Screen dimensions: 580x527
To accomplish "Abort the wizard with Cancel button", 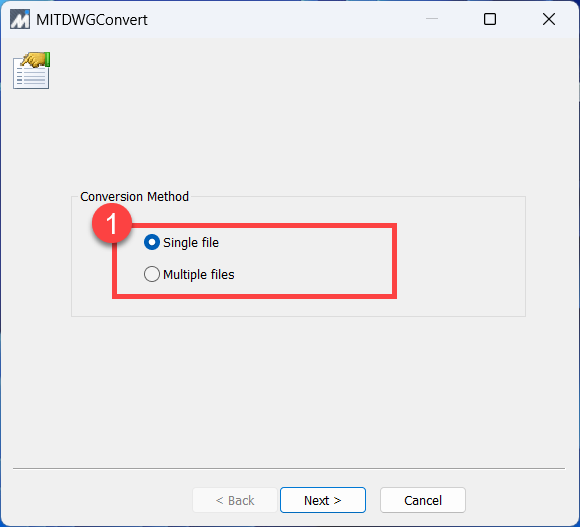I will [423, 500].
